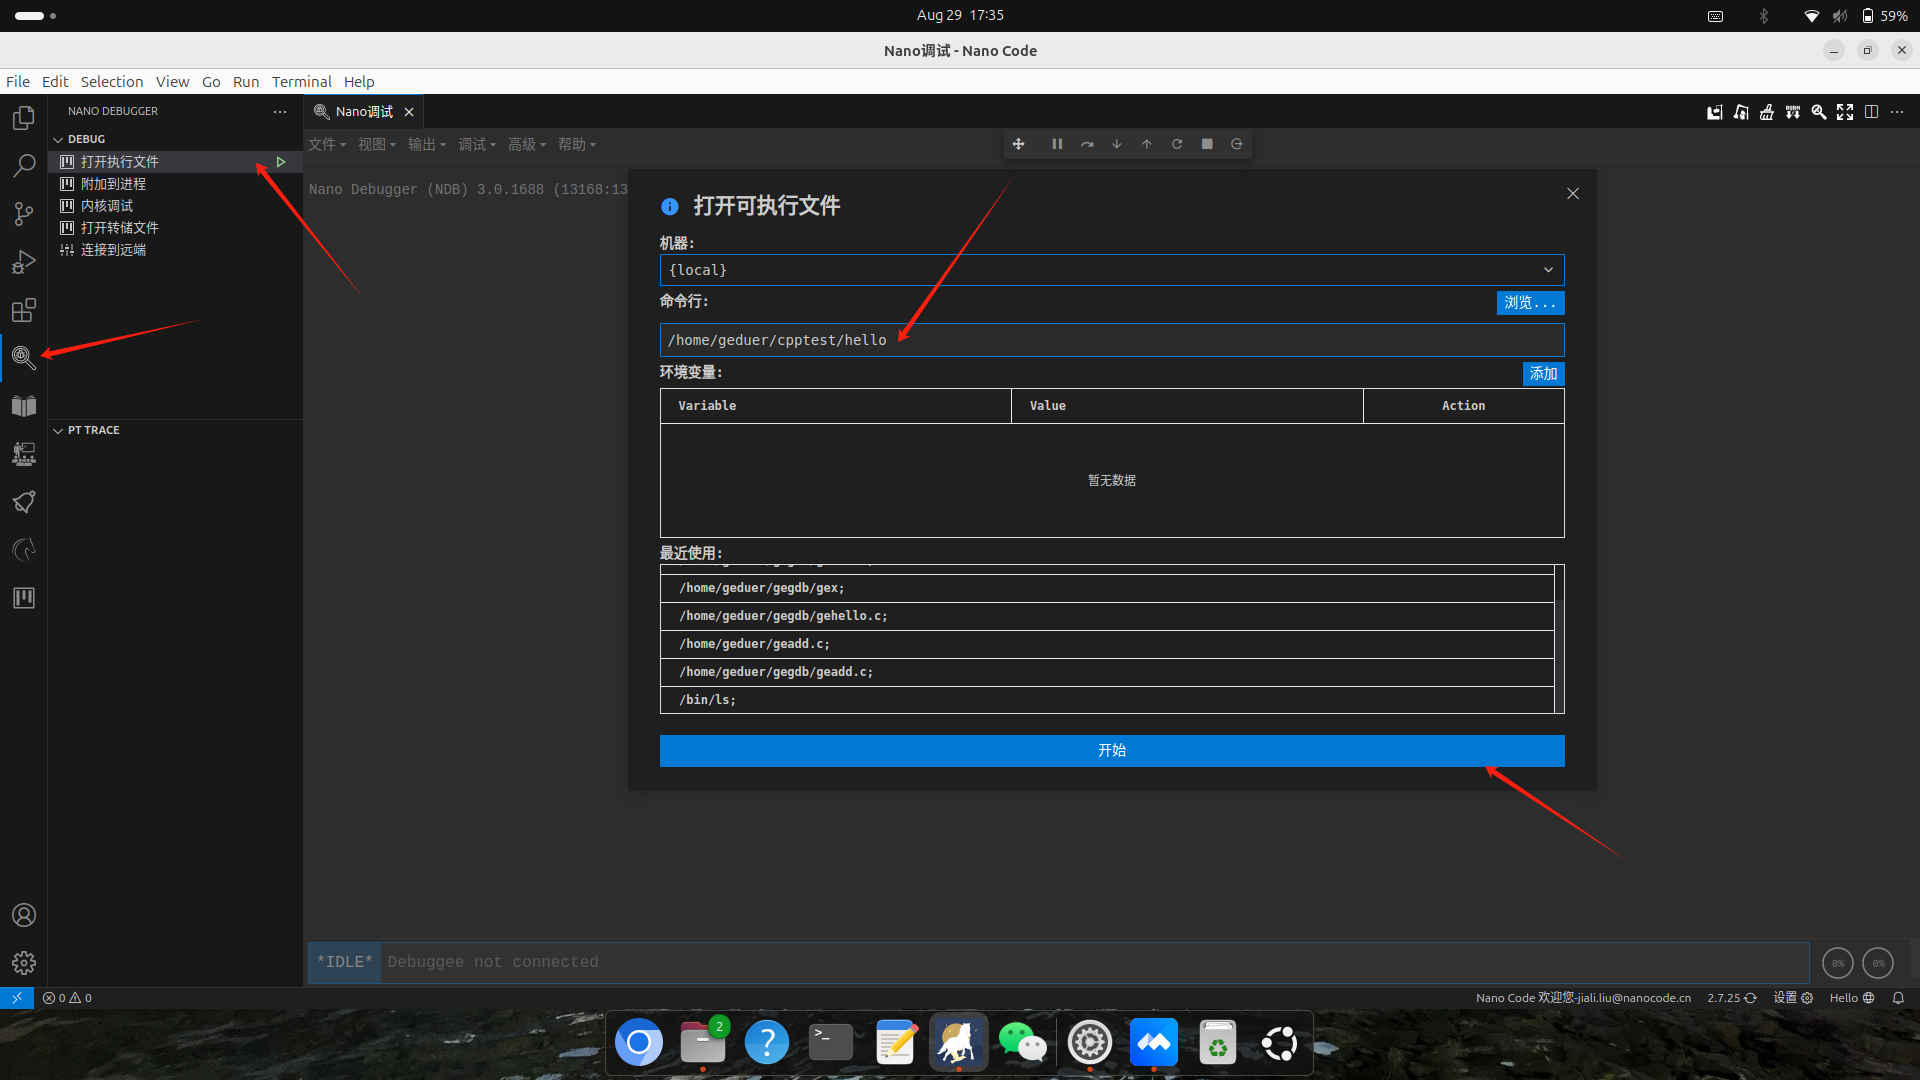The height and width of the screenshot is (1080, 1920).
Task: Open the Terminal menu
Action: coord(301,82)
